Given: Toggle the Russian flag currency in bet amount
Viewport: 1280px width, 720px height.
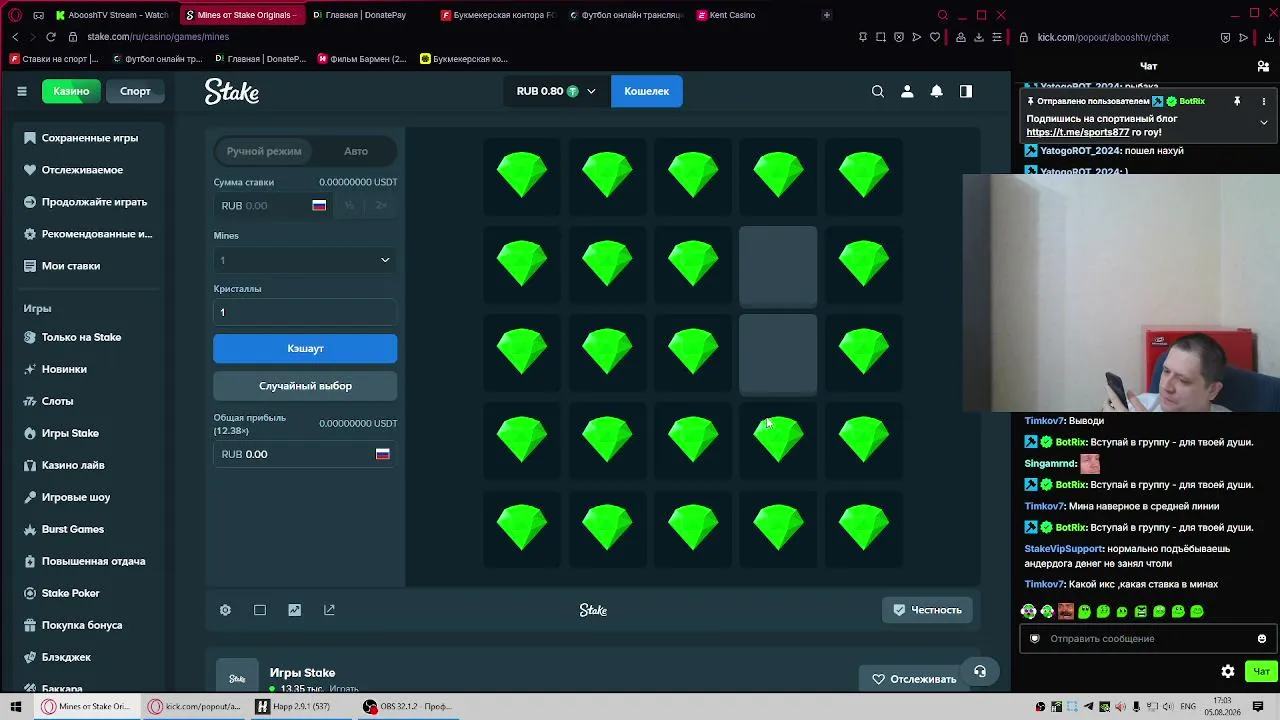Looking at the screenshot, I should pyautogui.click(x=319, y=205).
